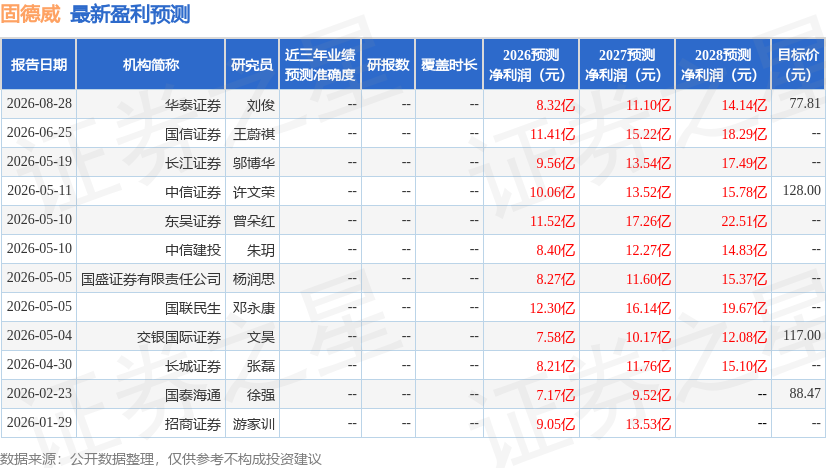Viewport: 826px width, 468px height.
Task: Click the 2026预测净利润 column header
Action: tap(531, 64)
